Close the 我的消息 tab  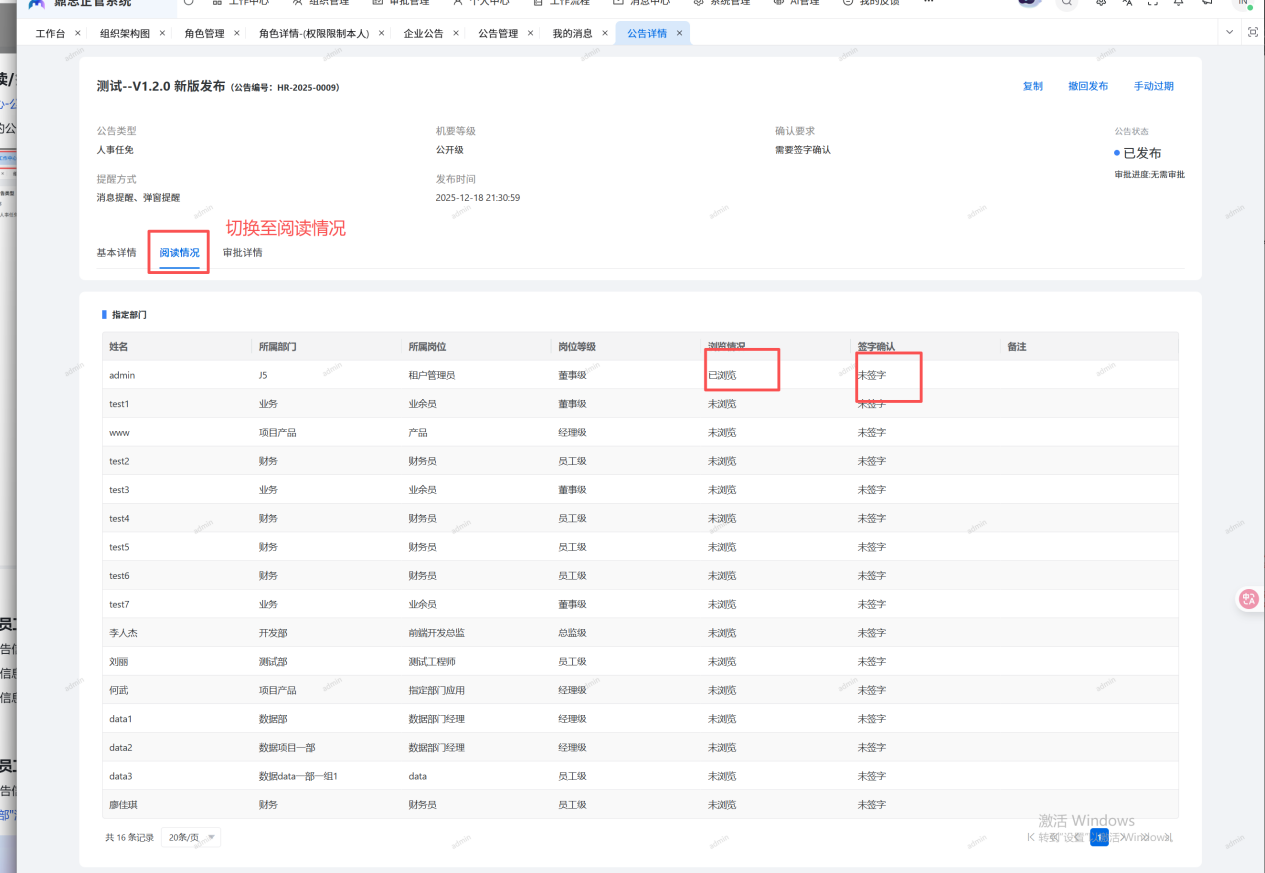tap(605, 33)
